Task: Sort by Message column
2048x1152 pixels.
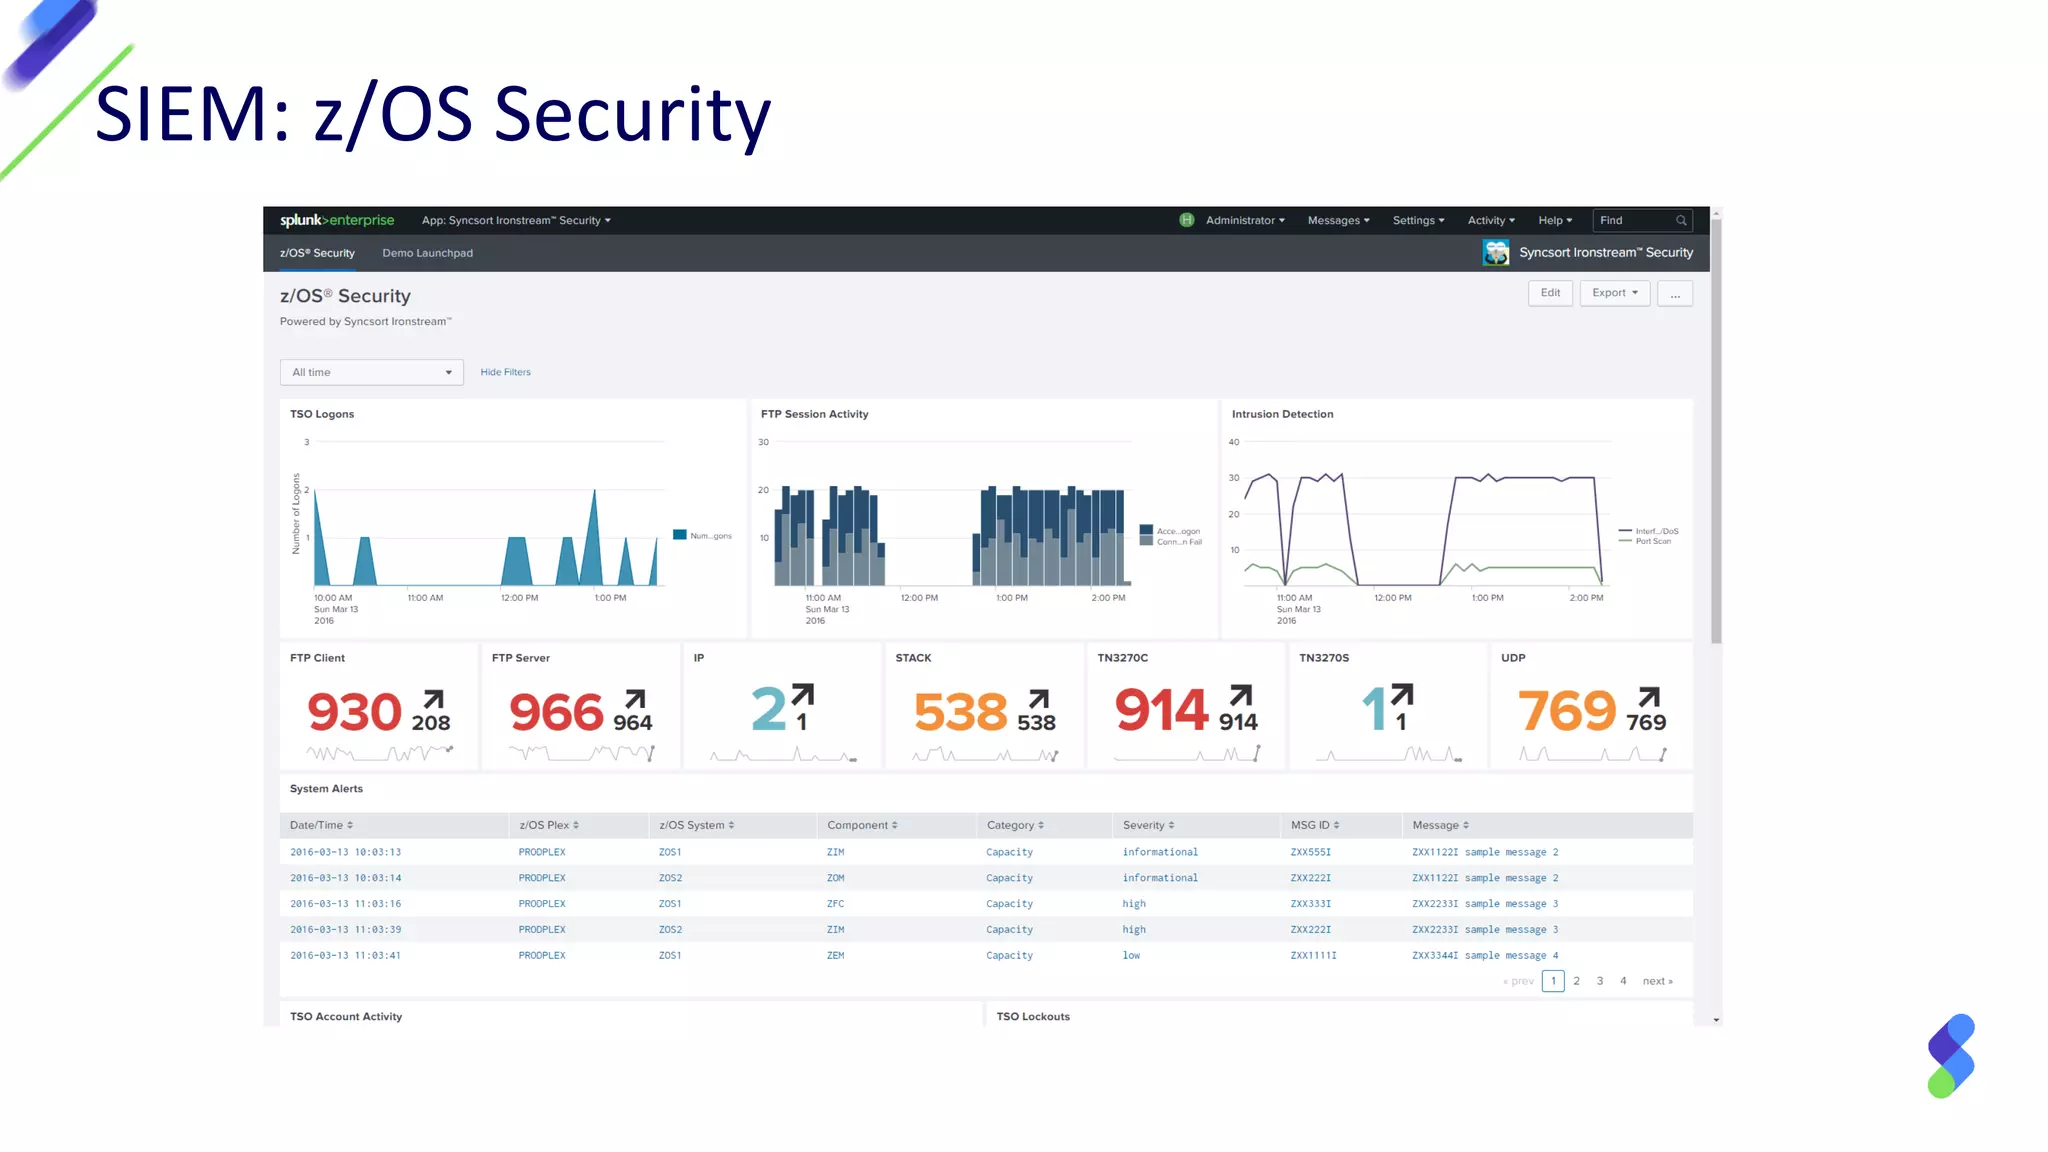Action: [1440, 825]
